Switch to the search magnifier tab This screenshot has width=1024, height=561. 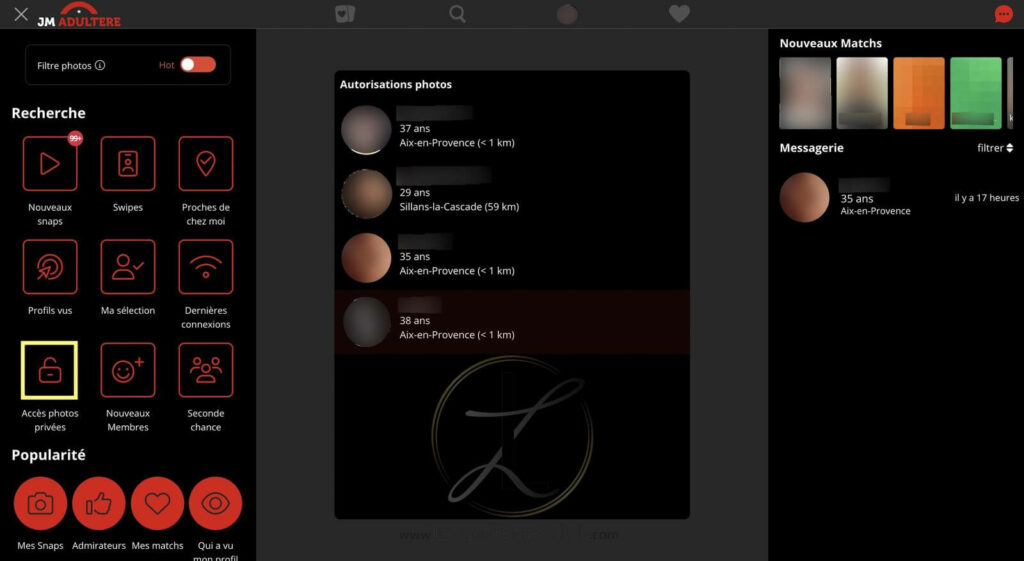point(457,14)
